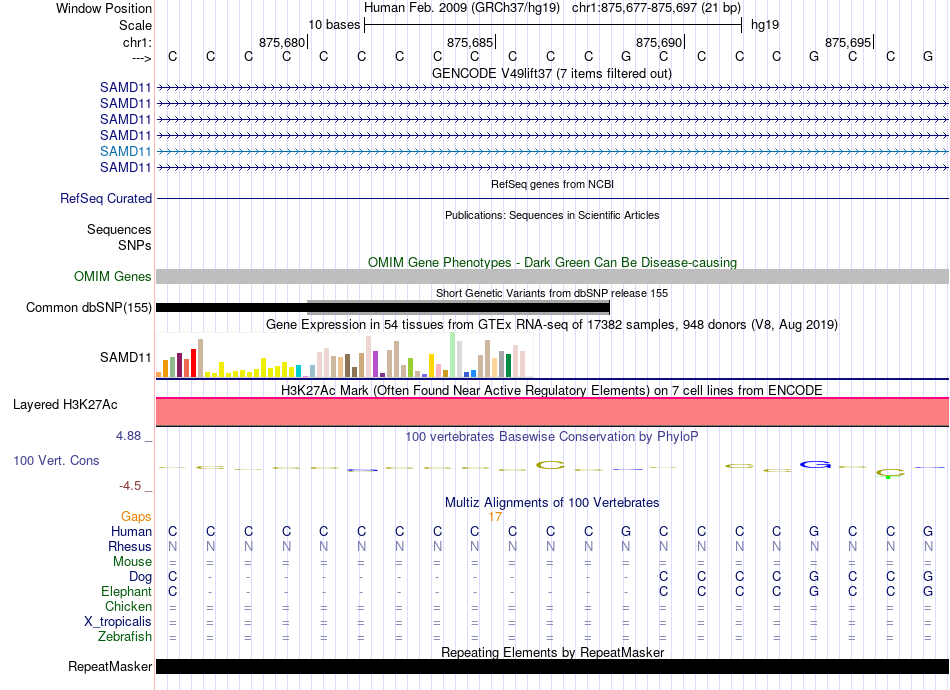The image size is (950, 690).
Task: Click the Dog alignment row label
Action: 140,577
